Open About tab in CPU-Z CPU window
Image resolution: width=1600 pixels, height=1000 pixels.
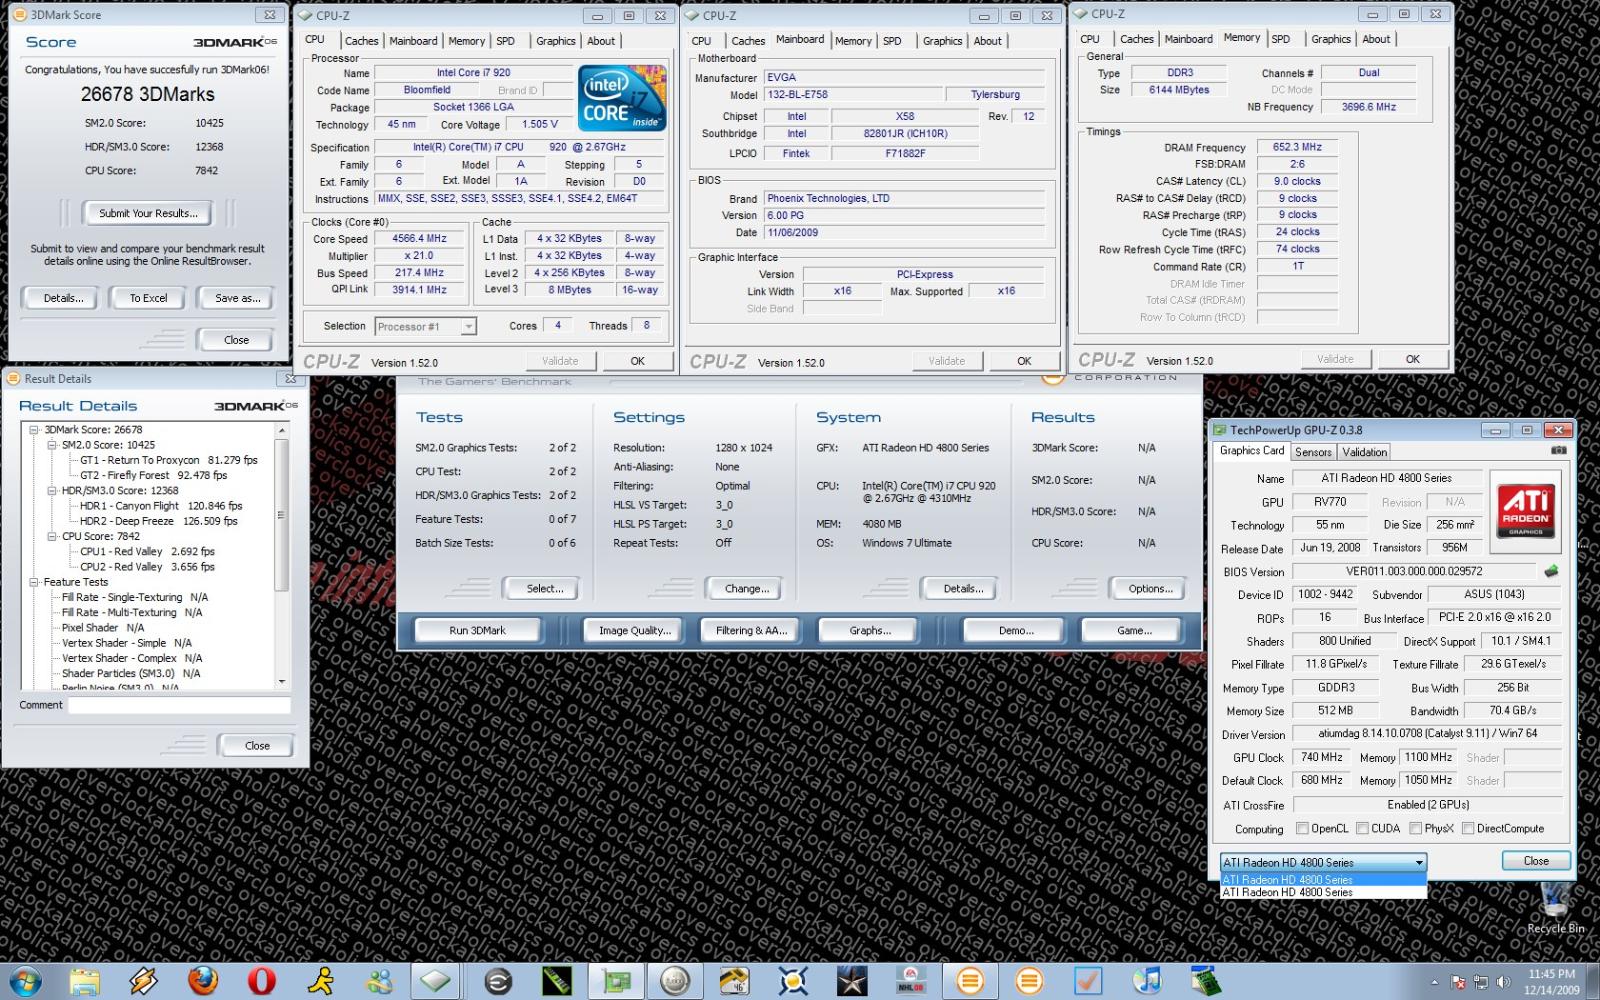pos(601,41)
